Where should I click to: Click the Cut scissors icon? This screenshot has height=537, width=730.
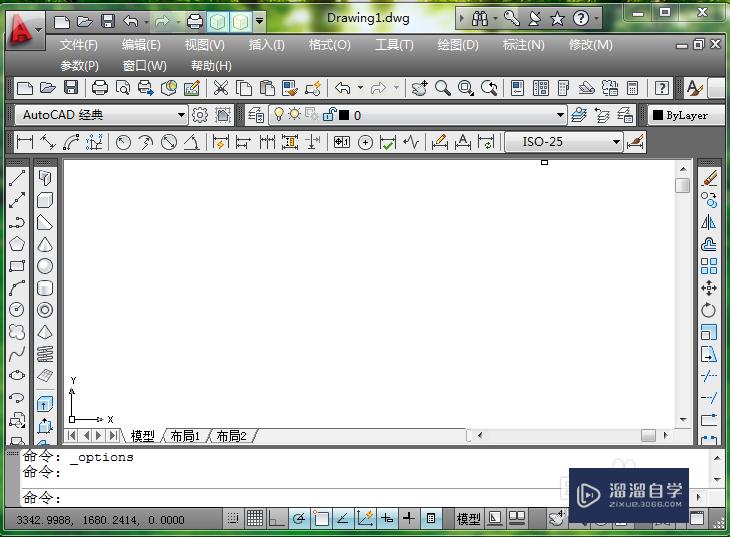click(x=221, y=88)
